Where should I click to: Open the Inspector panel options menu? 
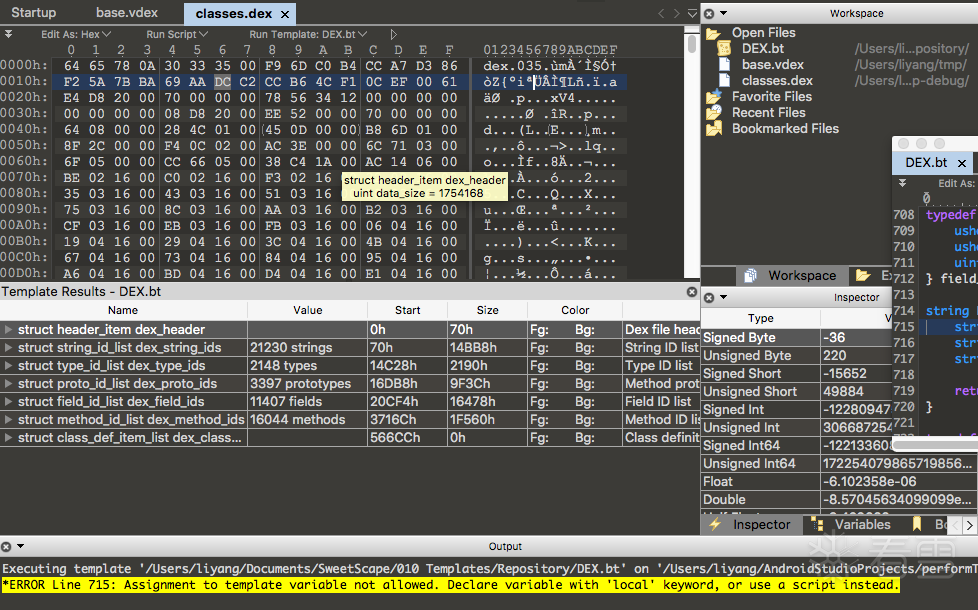(724, 298)
